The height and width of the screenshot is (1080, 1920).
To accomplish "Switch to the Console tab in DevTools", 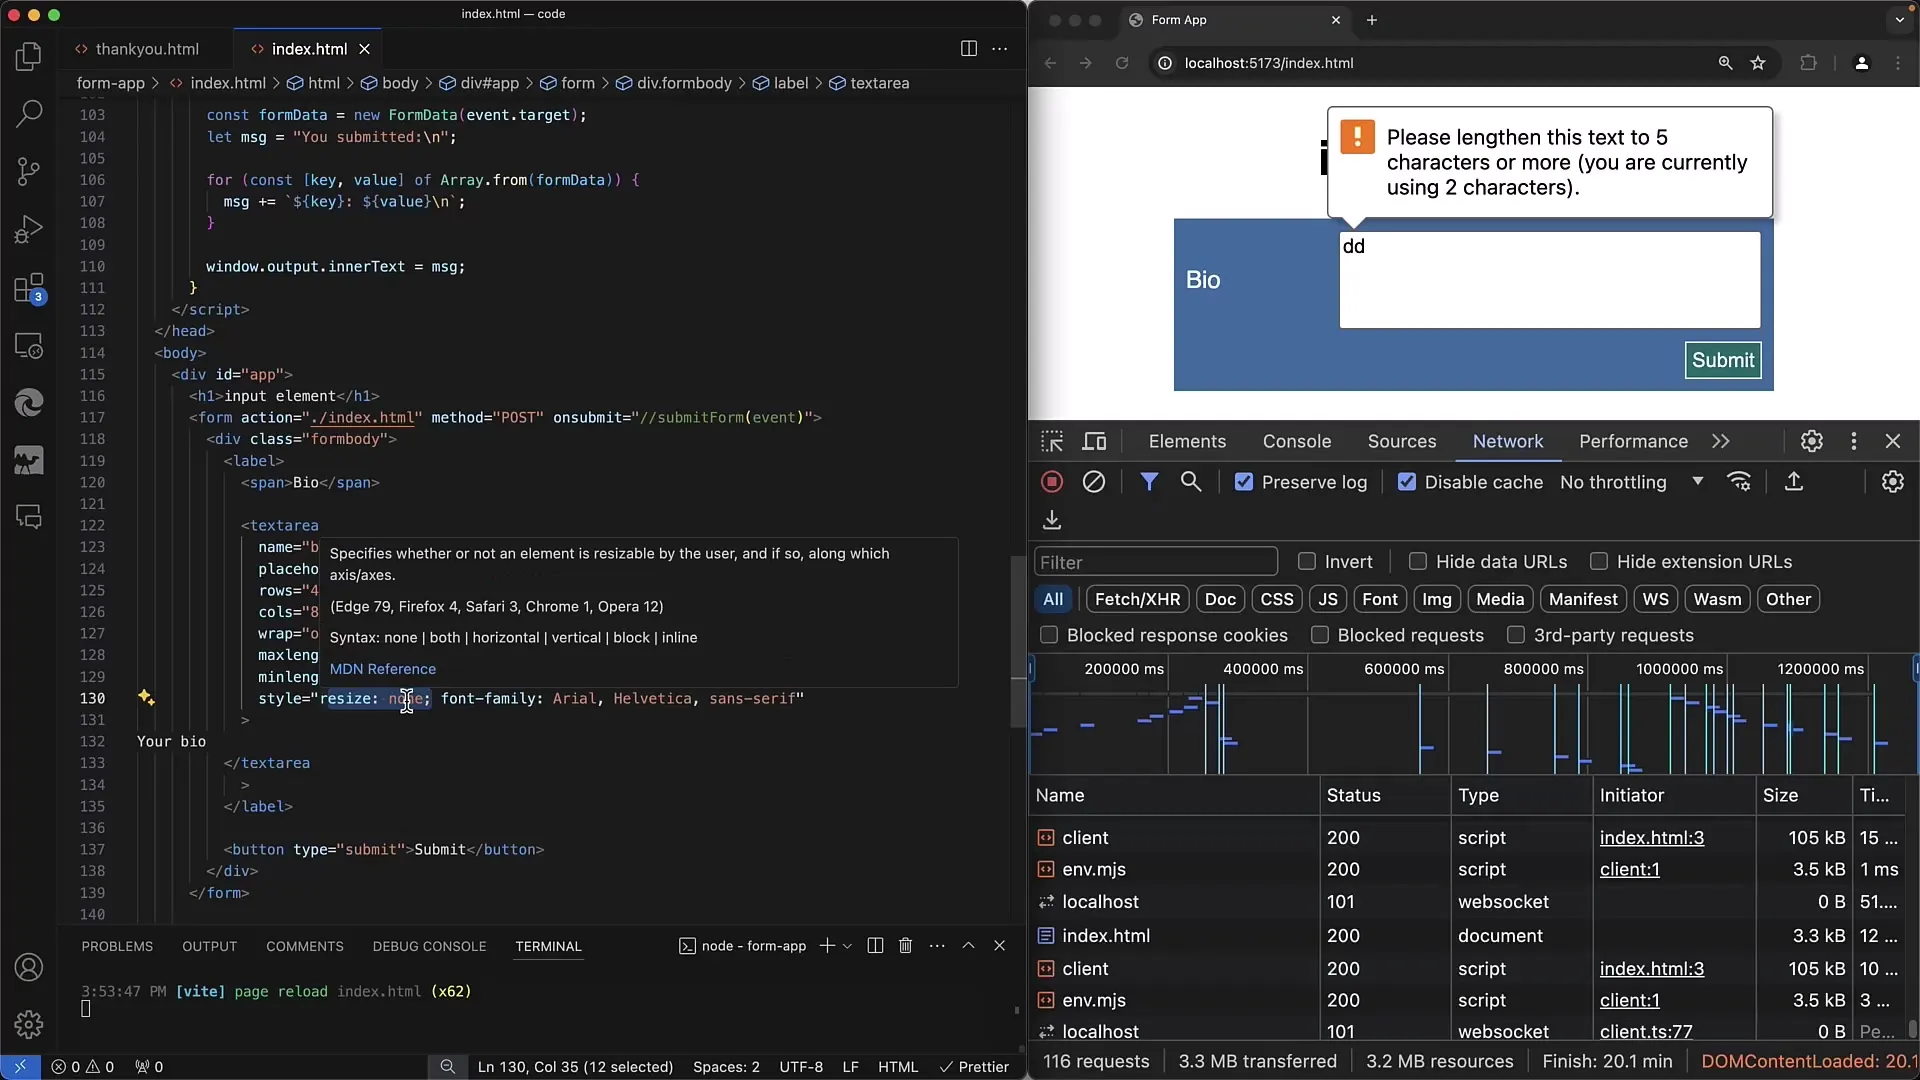I will pyautogui.click(x=1297, y=441).
